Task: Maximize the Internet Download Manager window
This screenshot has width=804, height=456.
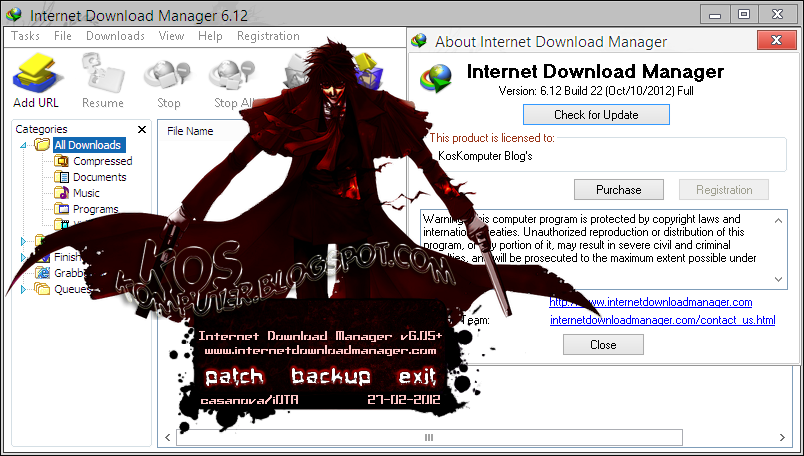Action: (x=744, y=14)
